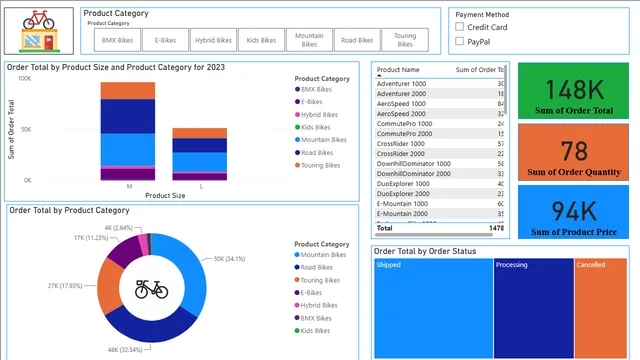640x360 pixels.
Task: Click Road Bikes legend entry in donut chart
Action: pyautogui.click(x=313, y=267)
